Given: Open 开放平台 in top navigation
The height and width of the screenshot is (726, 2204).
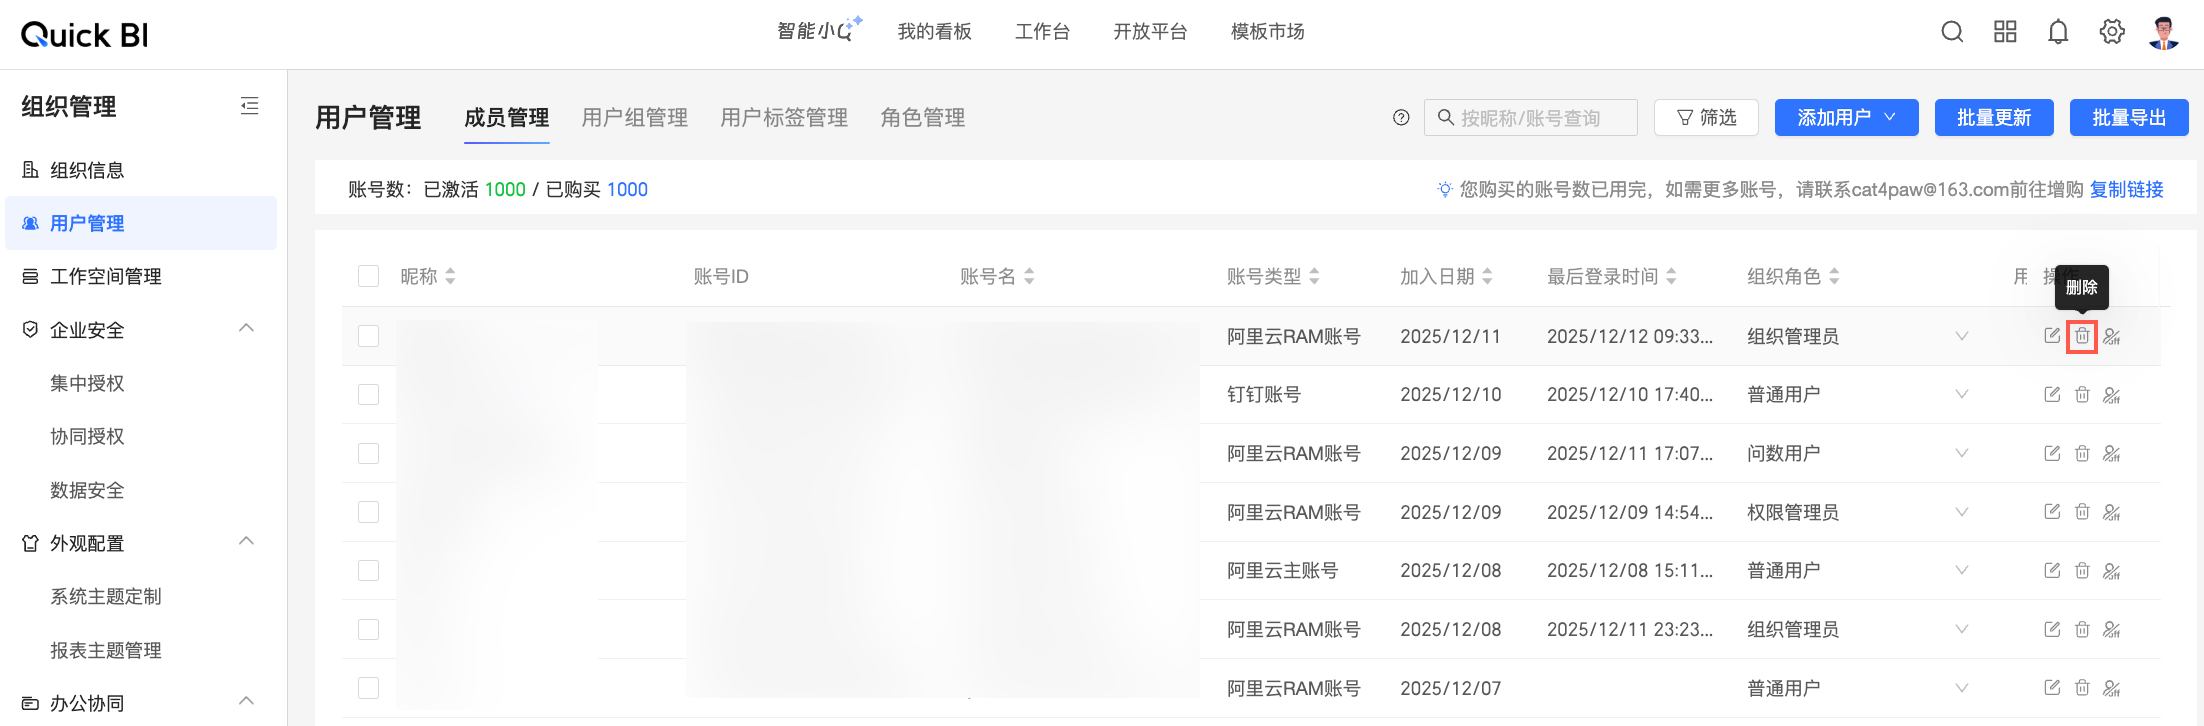Looking at the screenshot, I should [1150, 32].
